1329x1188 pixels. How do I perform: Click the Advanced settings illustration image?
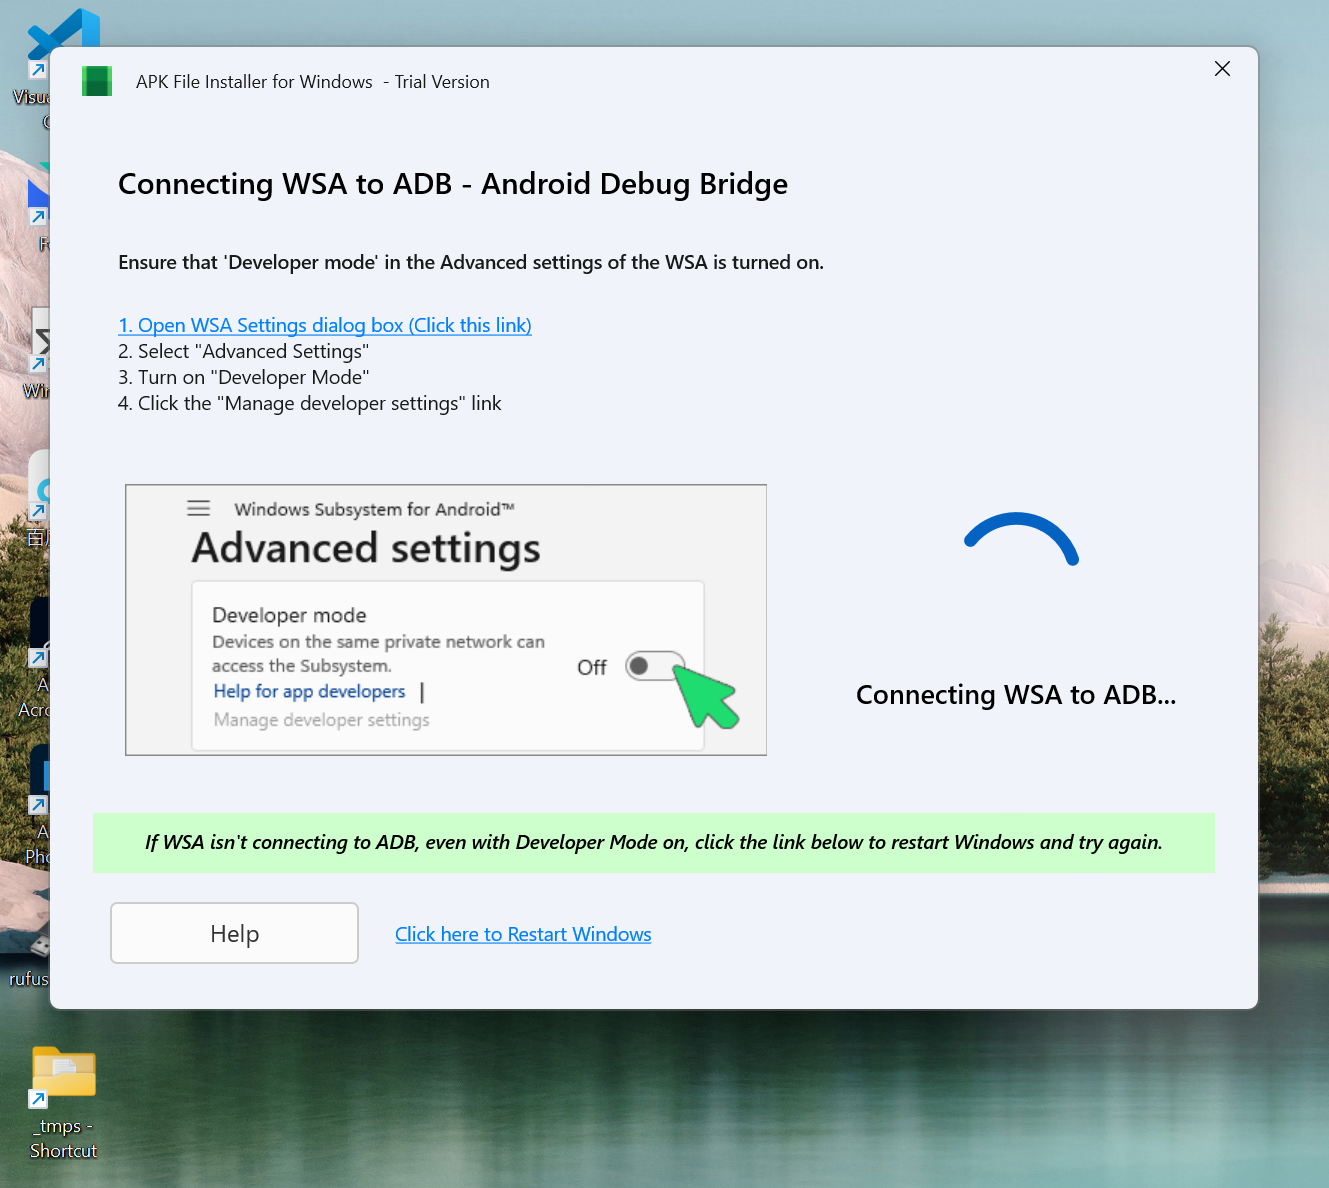[446, 620]
